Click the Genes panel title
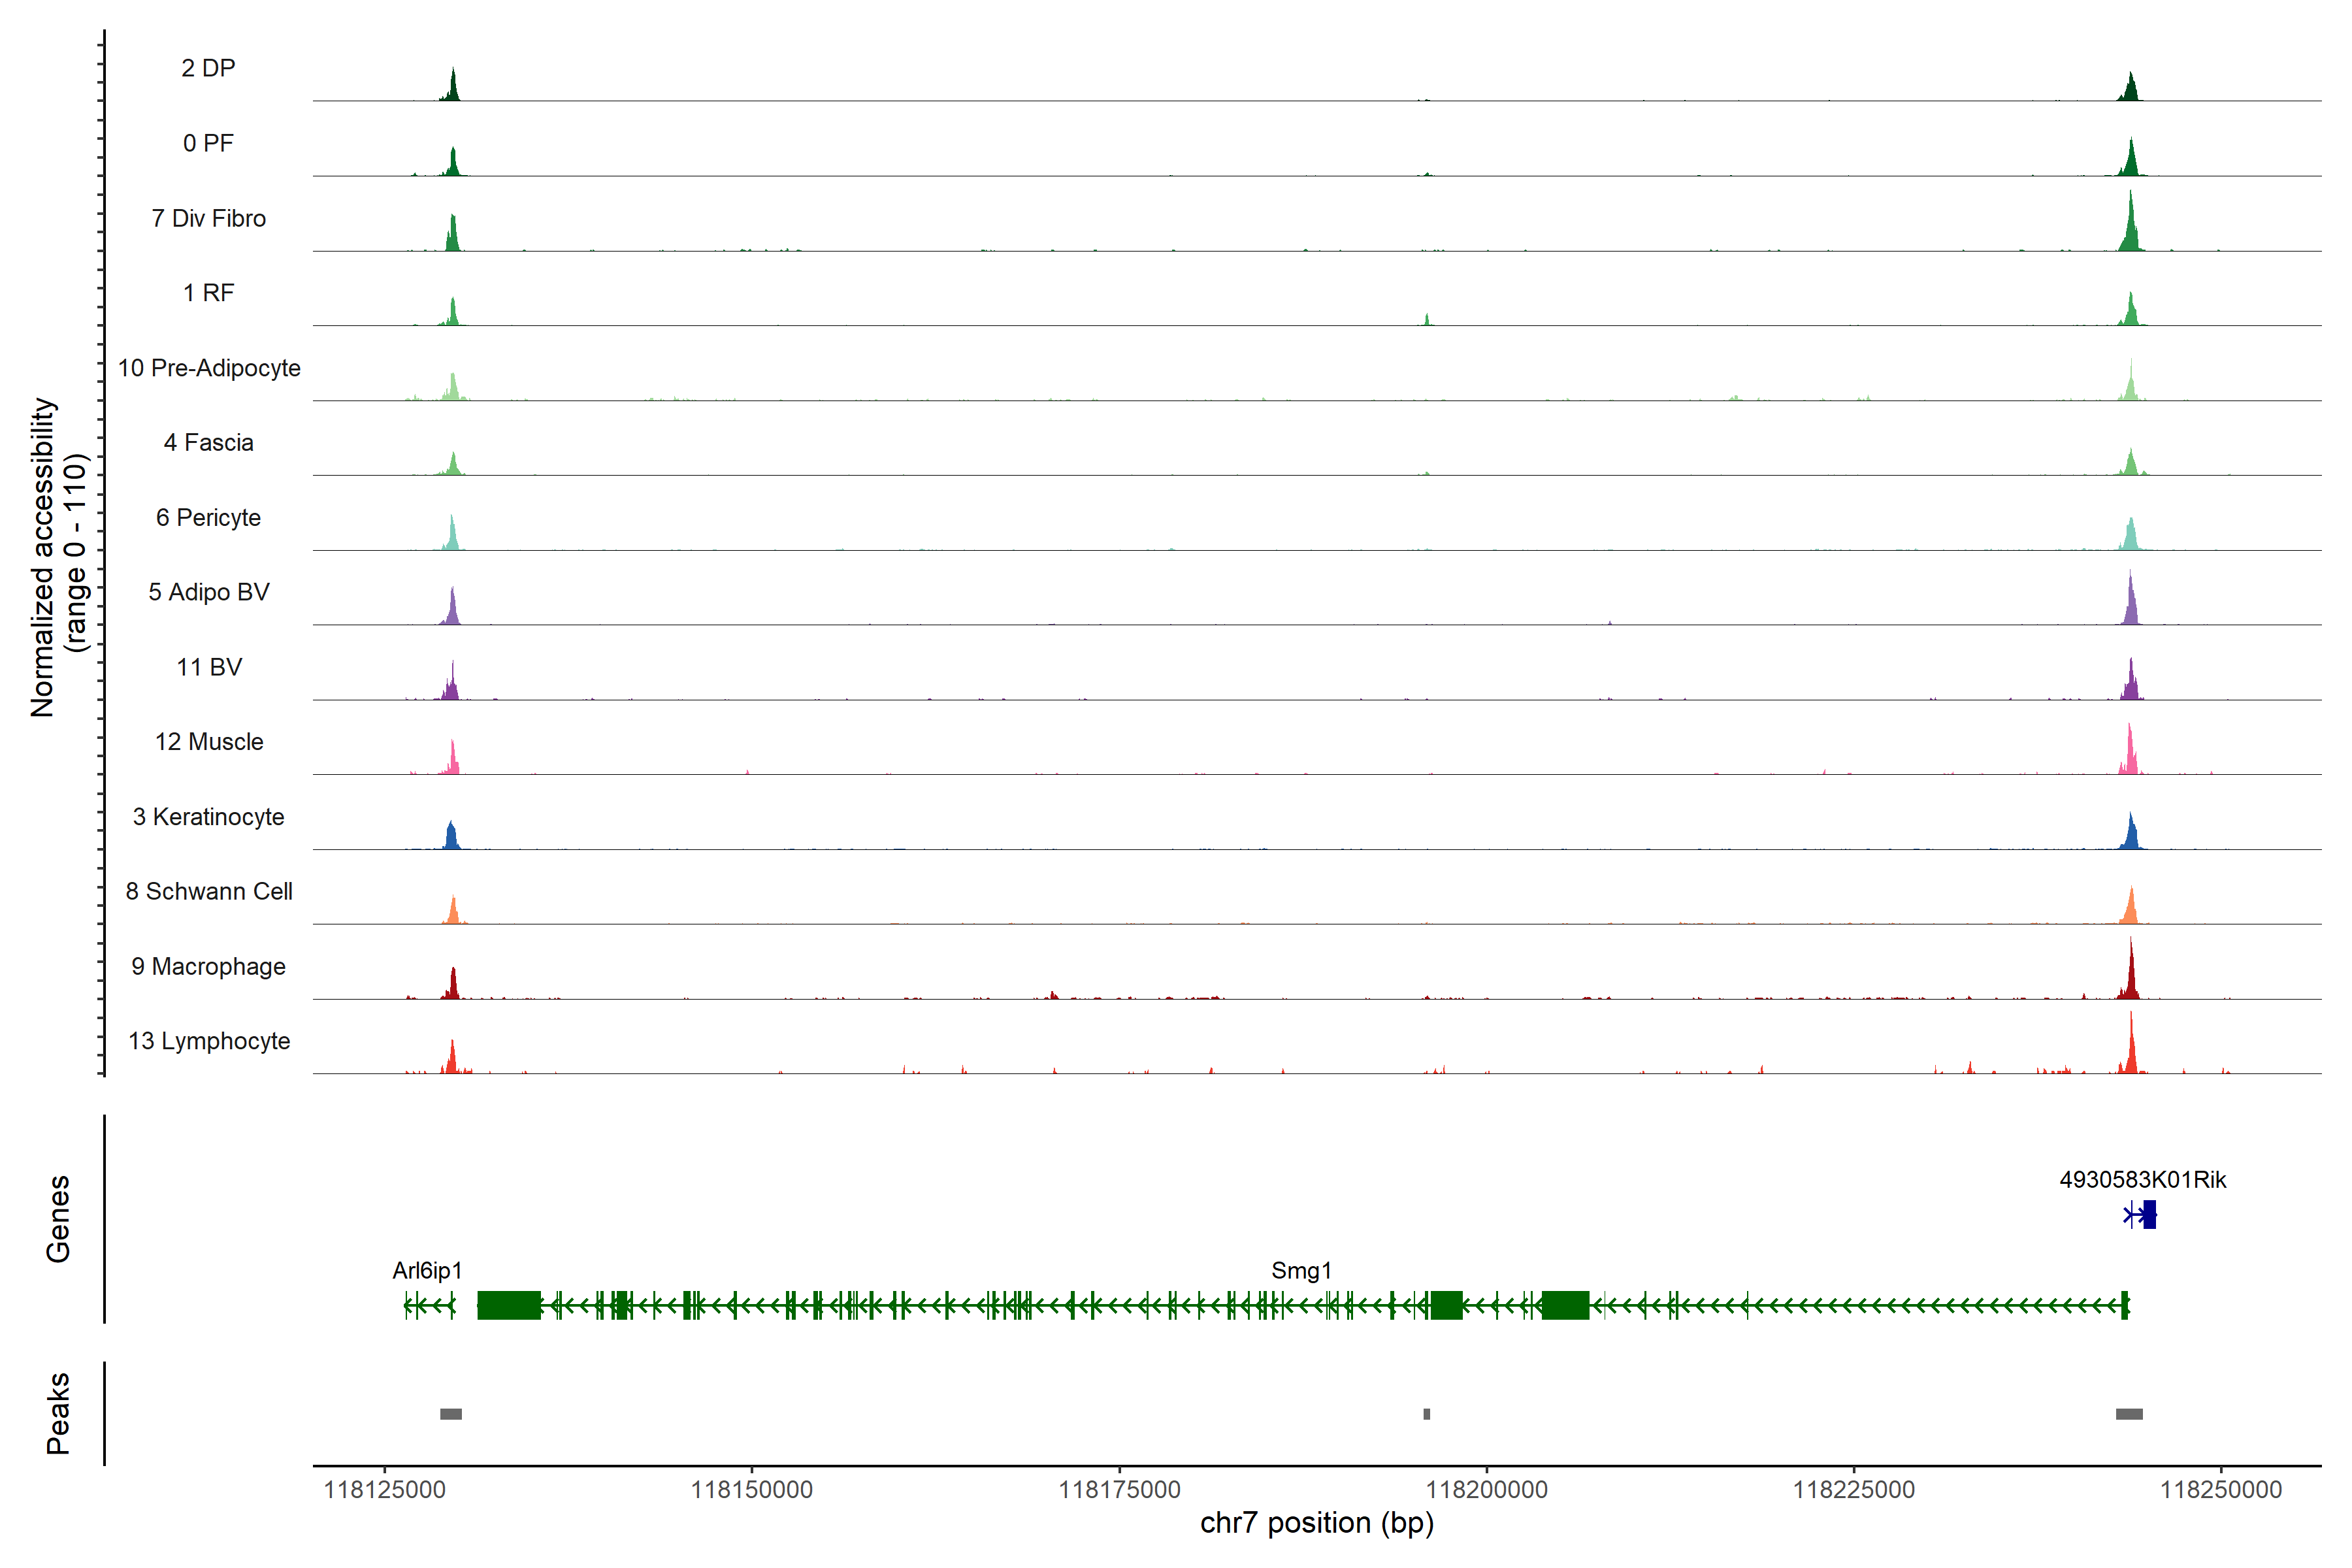This screenshot has height=1568, width=2352. pos(58,1219)
